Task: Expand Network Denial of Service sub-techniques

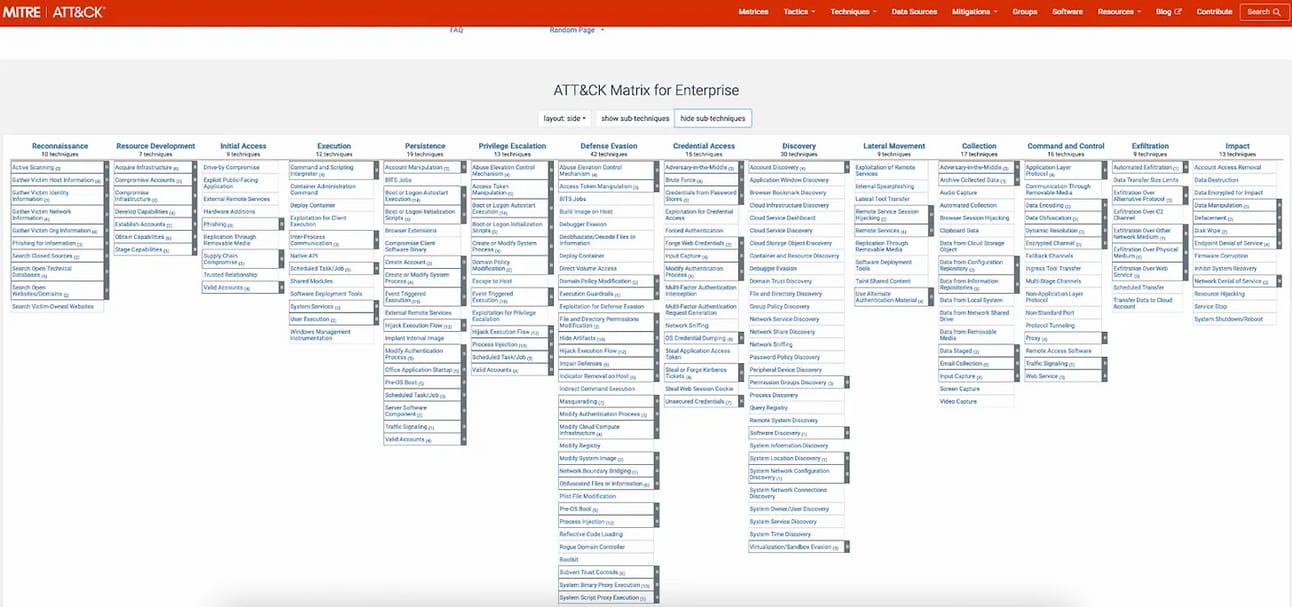Action: tap(1278, 281)
